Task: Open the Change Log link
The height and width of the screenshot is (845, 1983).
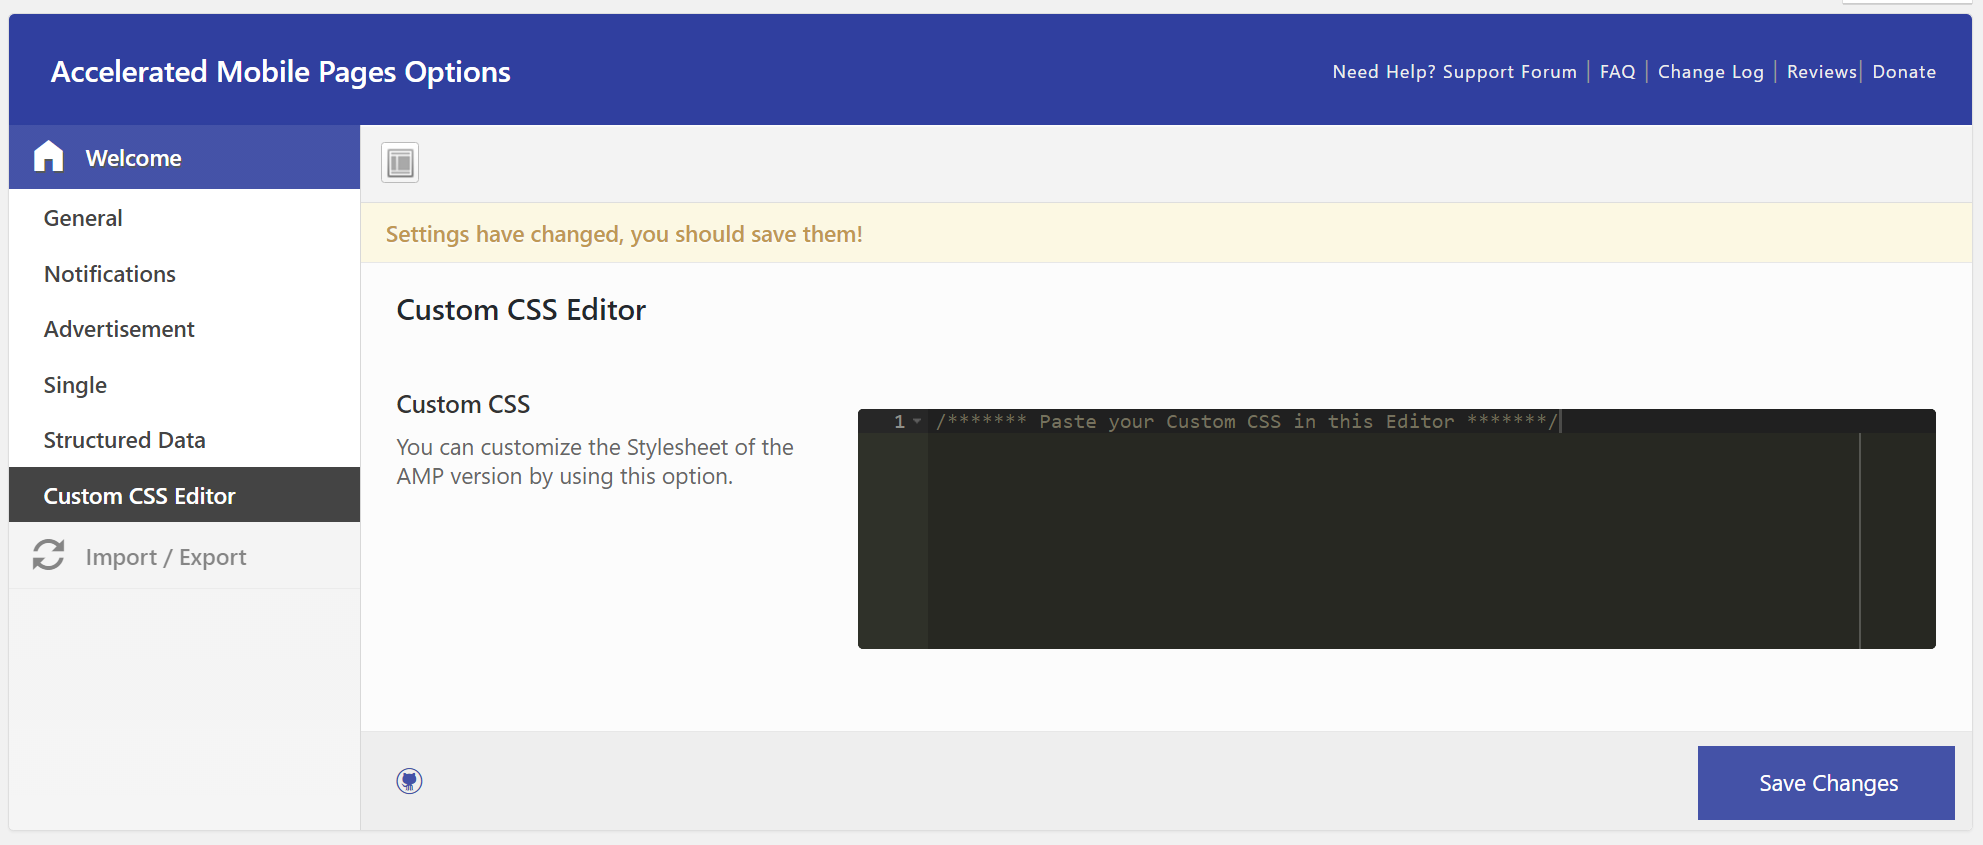Action: [1710, 72]
